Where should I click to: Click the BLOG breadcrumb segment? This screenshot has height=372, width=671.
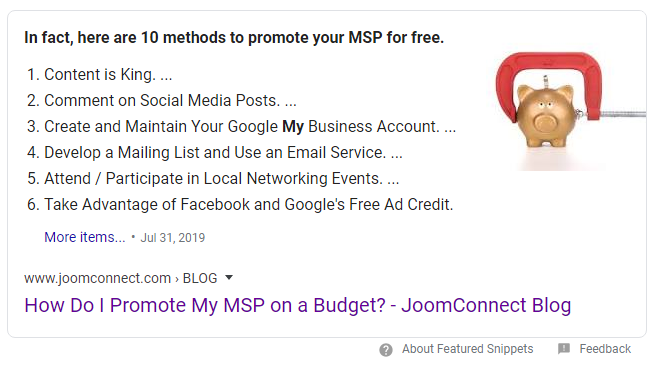coord(200,278)
